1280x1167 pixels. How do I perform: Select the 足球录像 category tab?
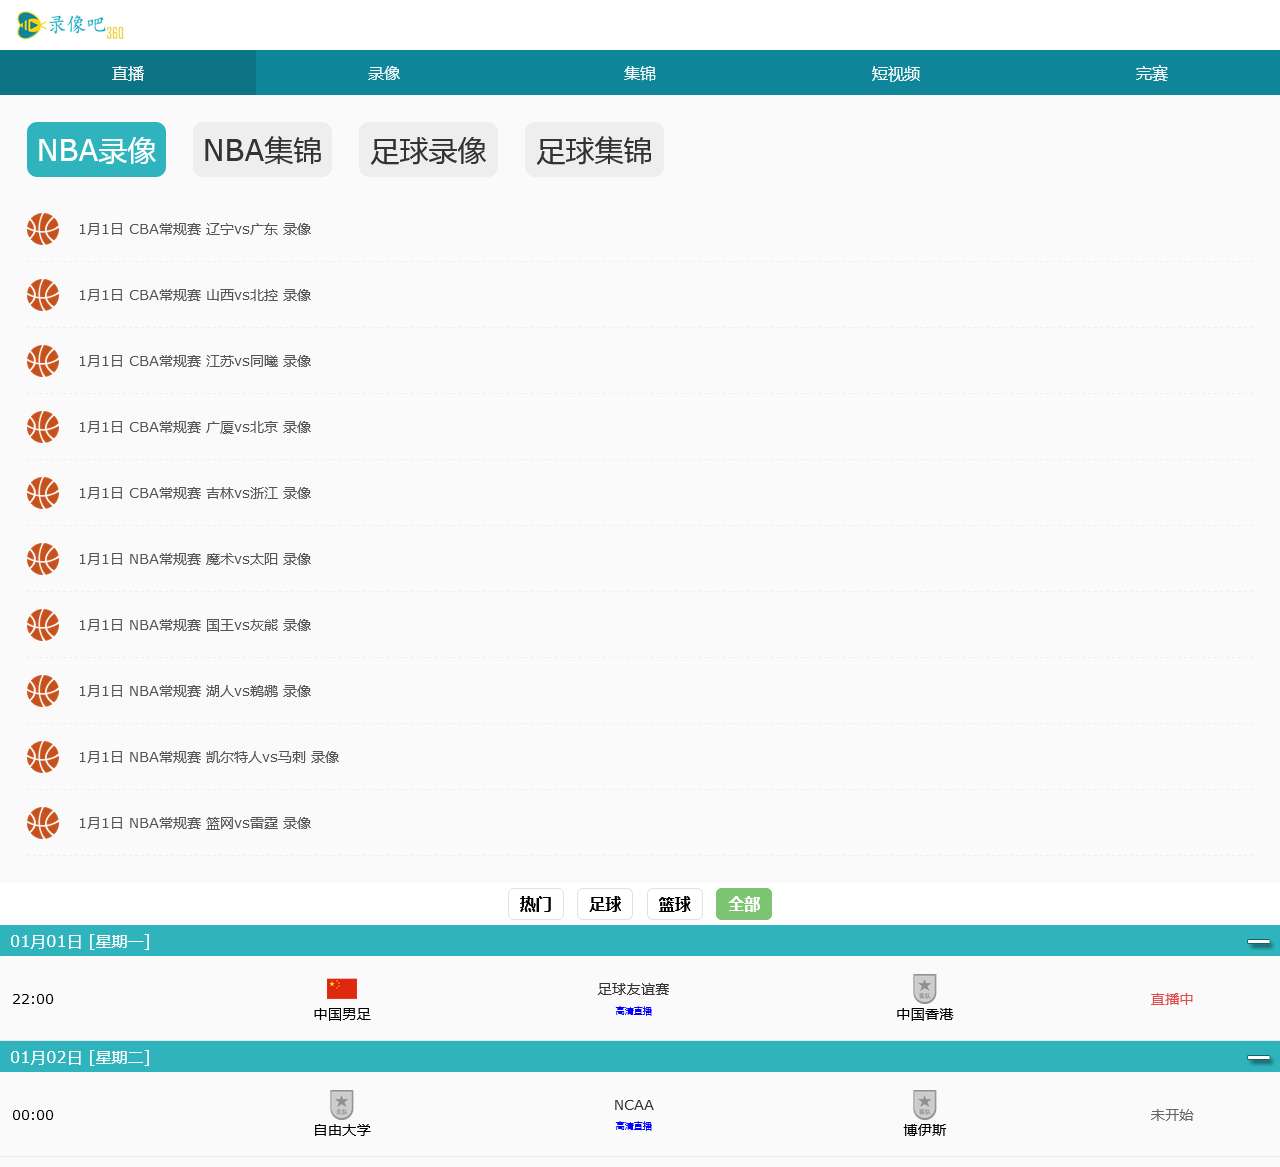coord(428,150)
